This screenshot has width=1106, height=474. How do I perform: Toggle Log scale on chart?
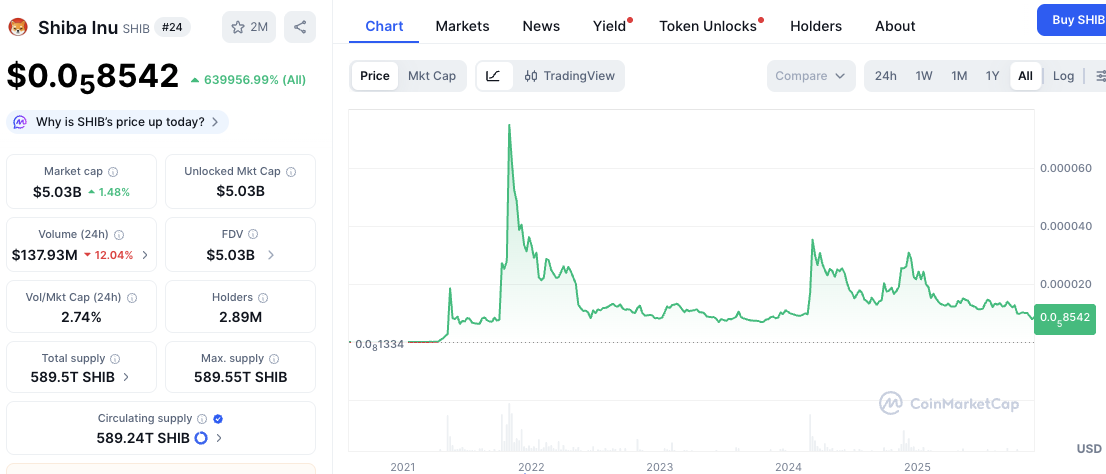[x=1063, y=76]
